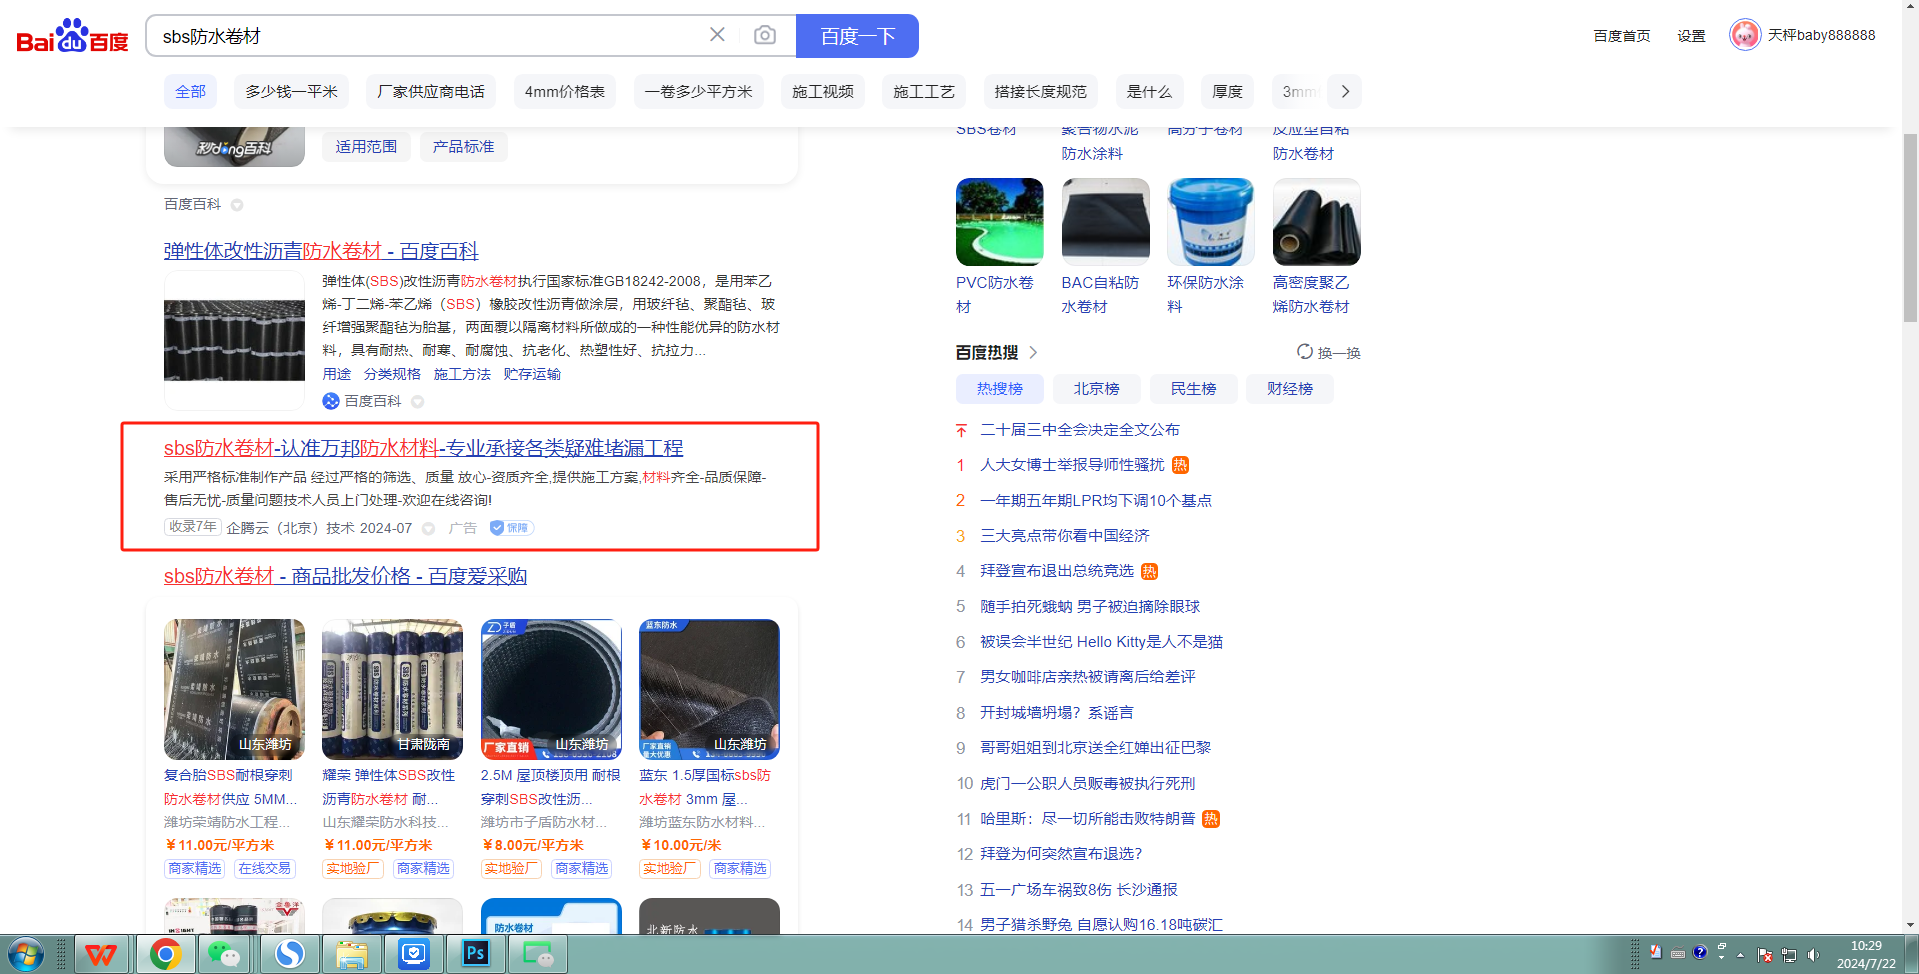The height and width of the screenshot is (974, 1919).
Task: Open the WPS Office taskbar icon
Action: [100, 954]
